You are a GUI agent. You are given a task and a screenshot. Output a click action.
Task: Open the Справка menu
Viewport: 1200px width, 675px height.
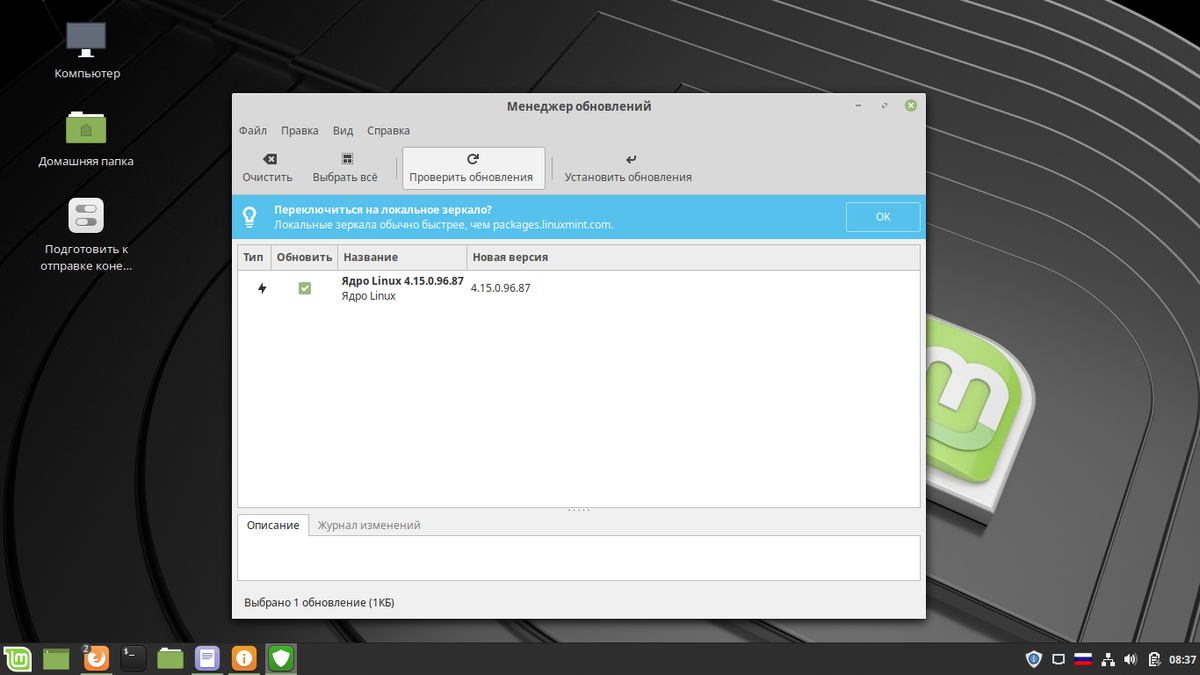(388, 130)
